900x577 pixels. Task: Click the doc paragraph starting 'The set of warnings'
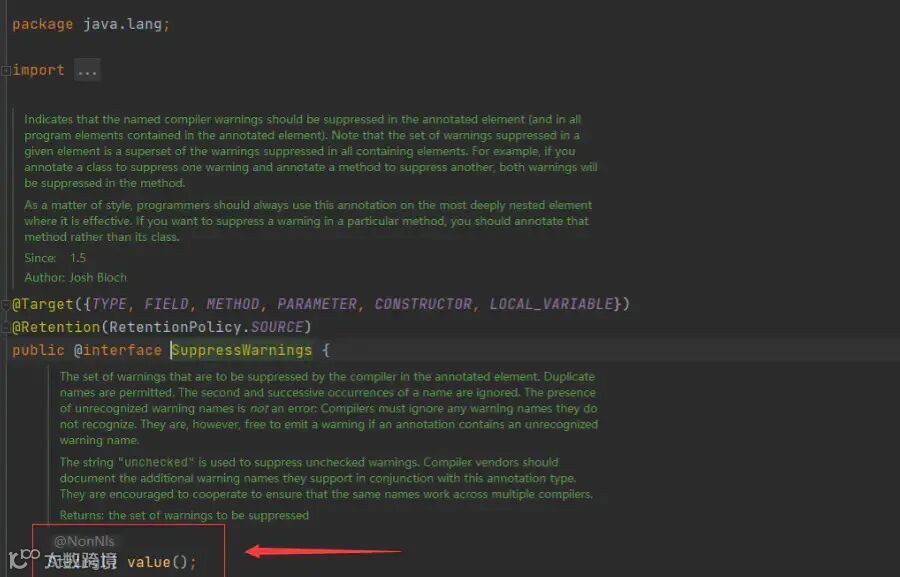pyautogui.click(x=329, y=408)
